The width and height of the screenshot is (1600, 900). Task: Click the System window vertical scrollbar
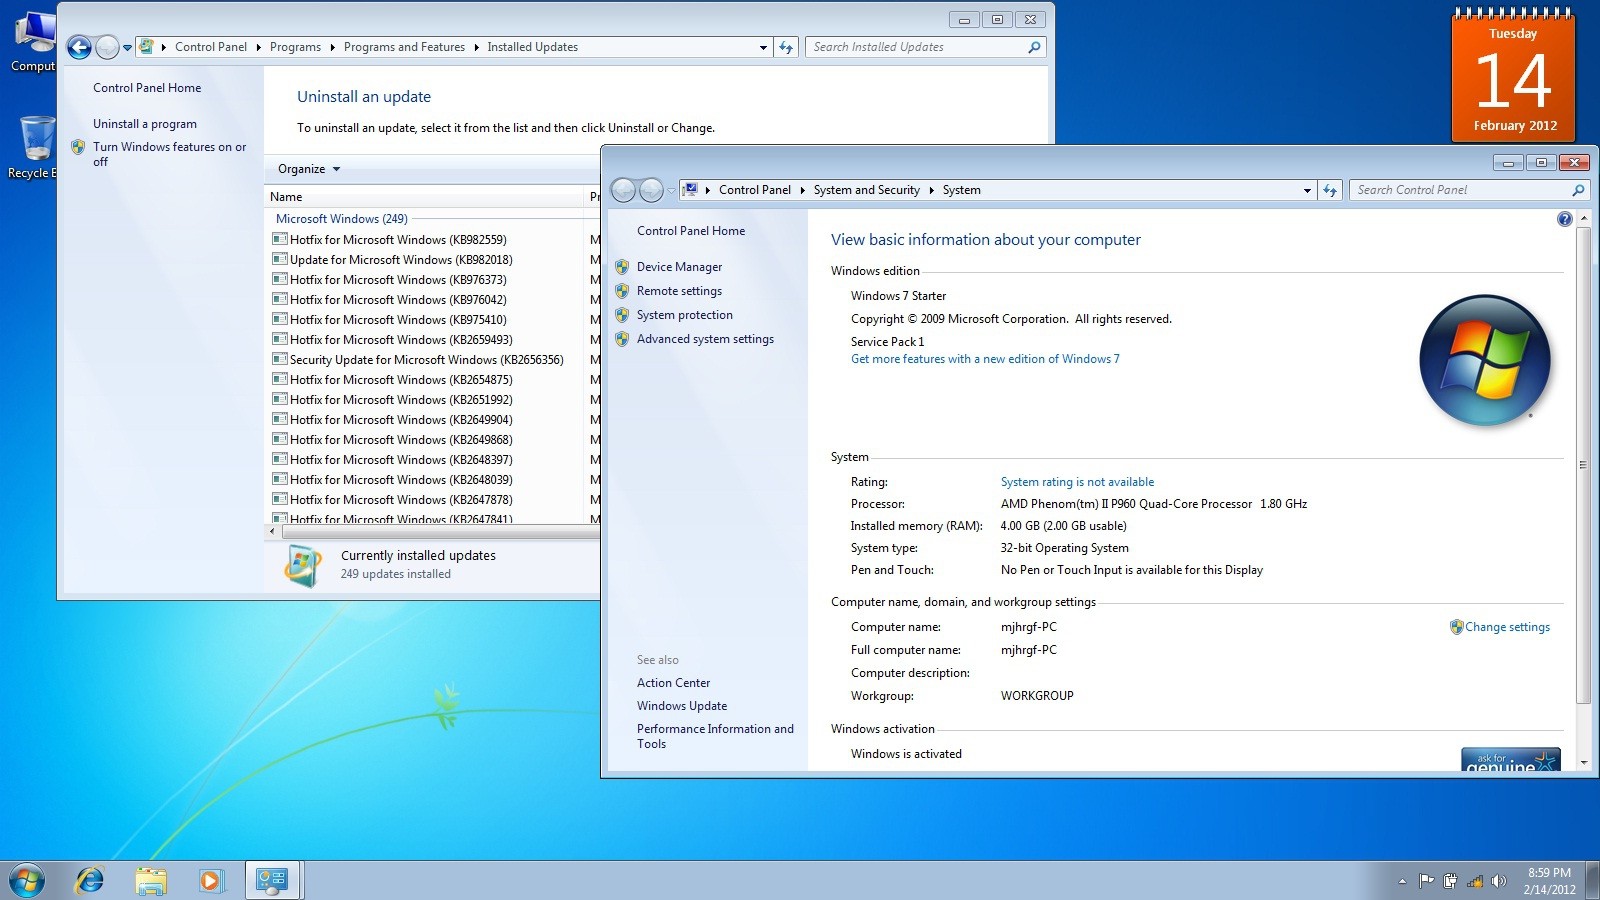click(1583, 465)
